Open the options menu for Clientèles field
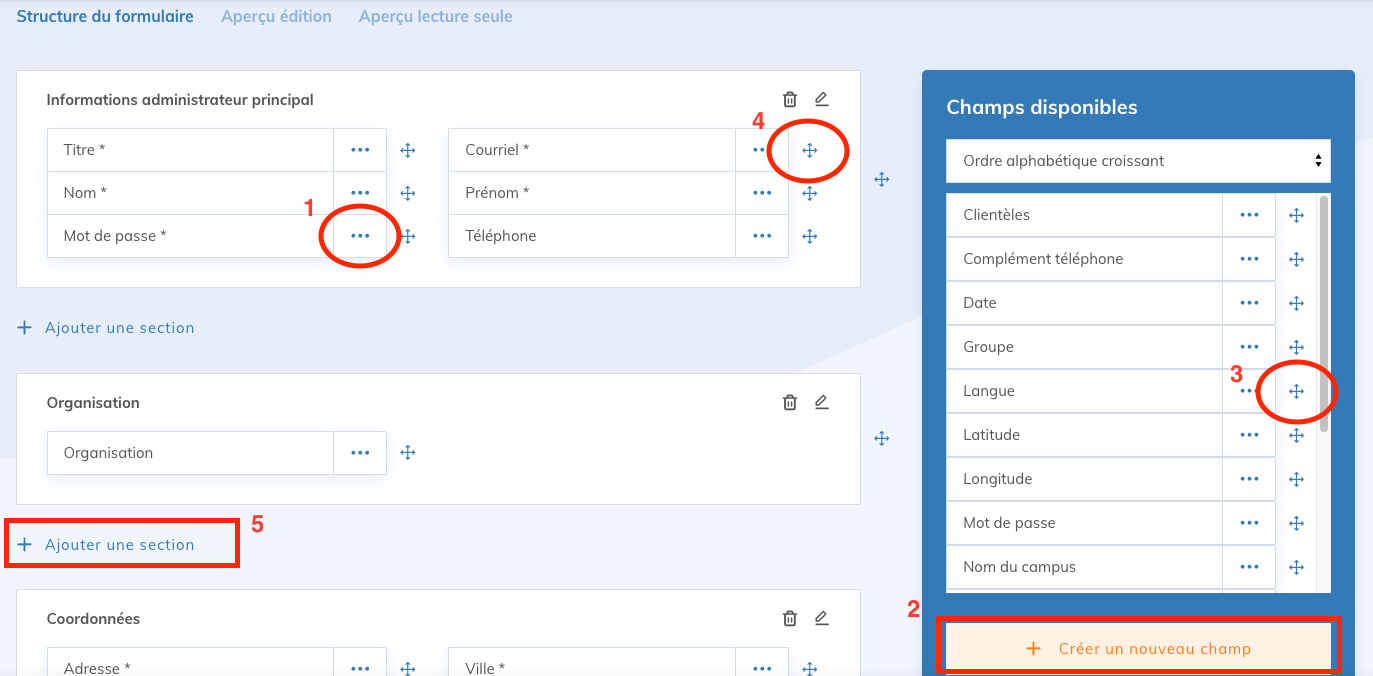The height and width of the screenshot is (676, 1373). (x=1249, y=215)
